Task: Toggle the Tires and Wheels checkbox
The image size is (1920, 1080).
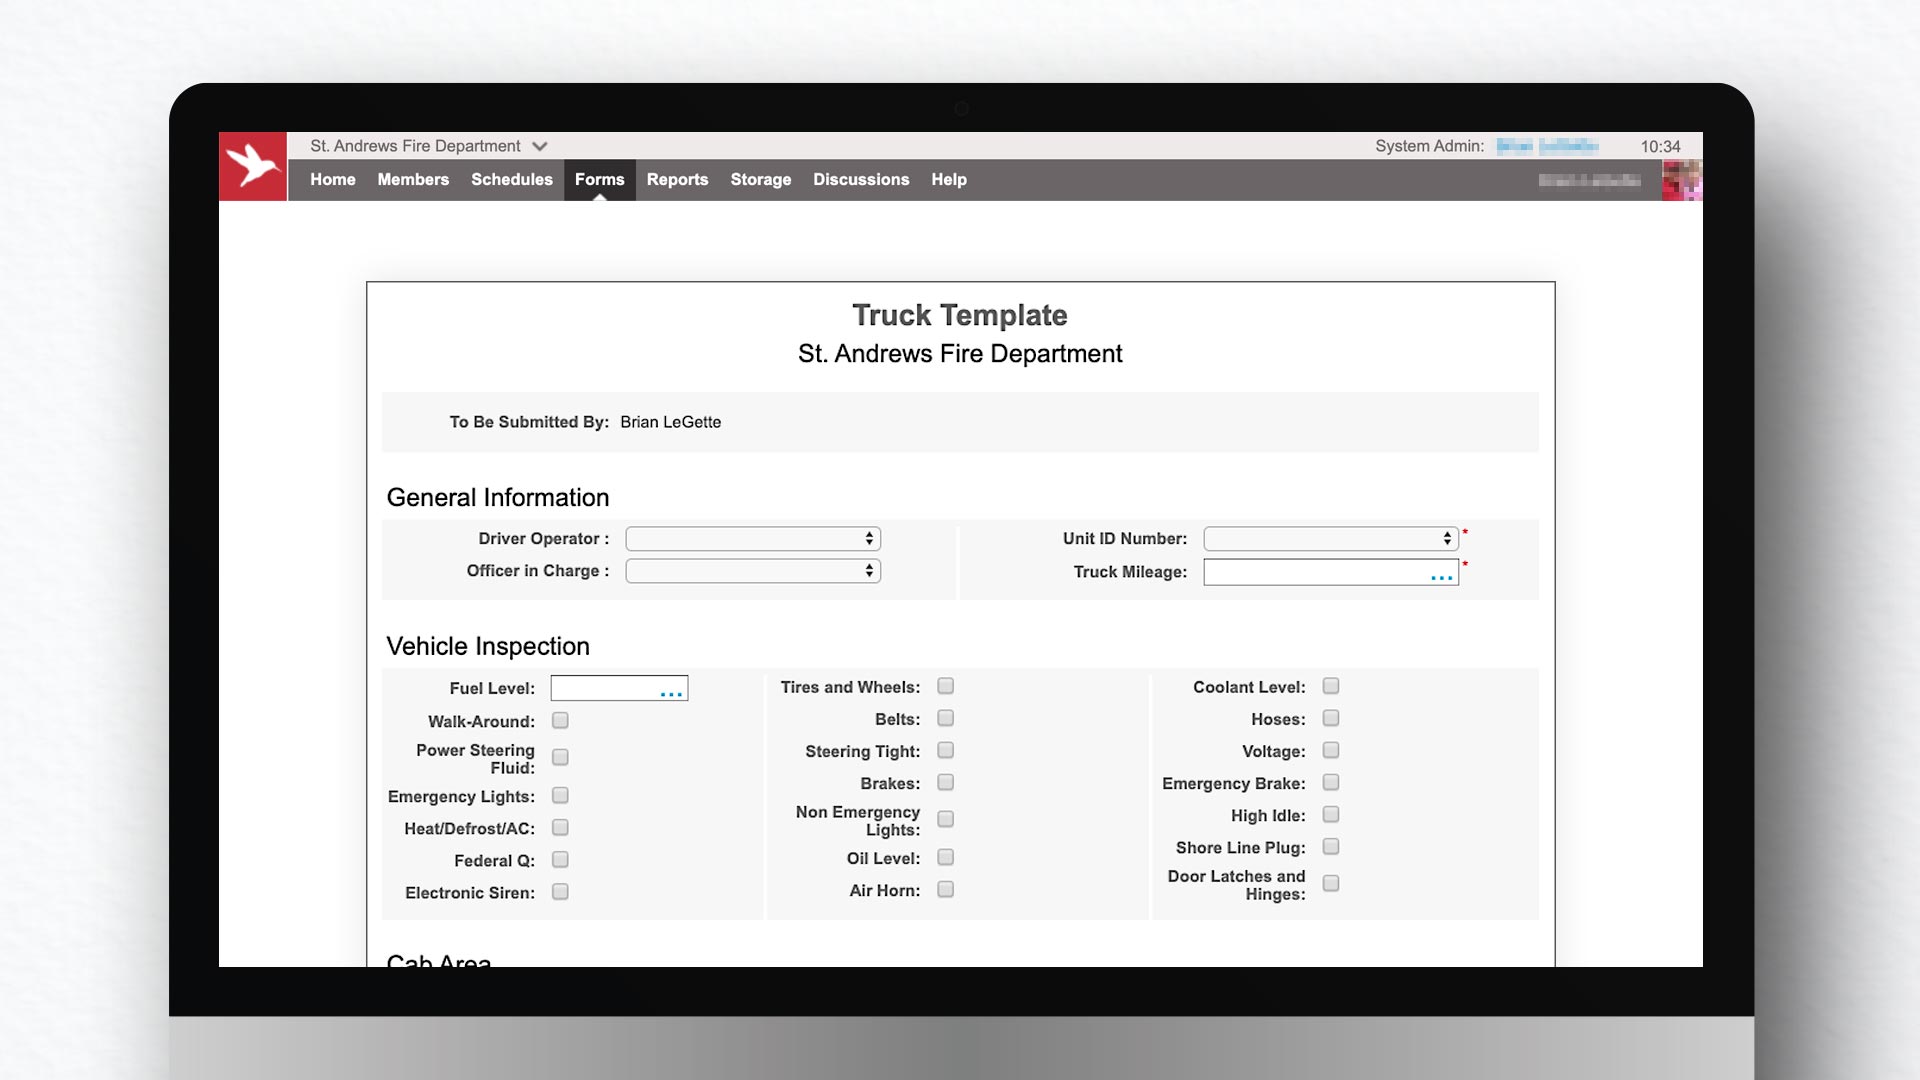Action: click(945, 686)
